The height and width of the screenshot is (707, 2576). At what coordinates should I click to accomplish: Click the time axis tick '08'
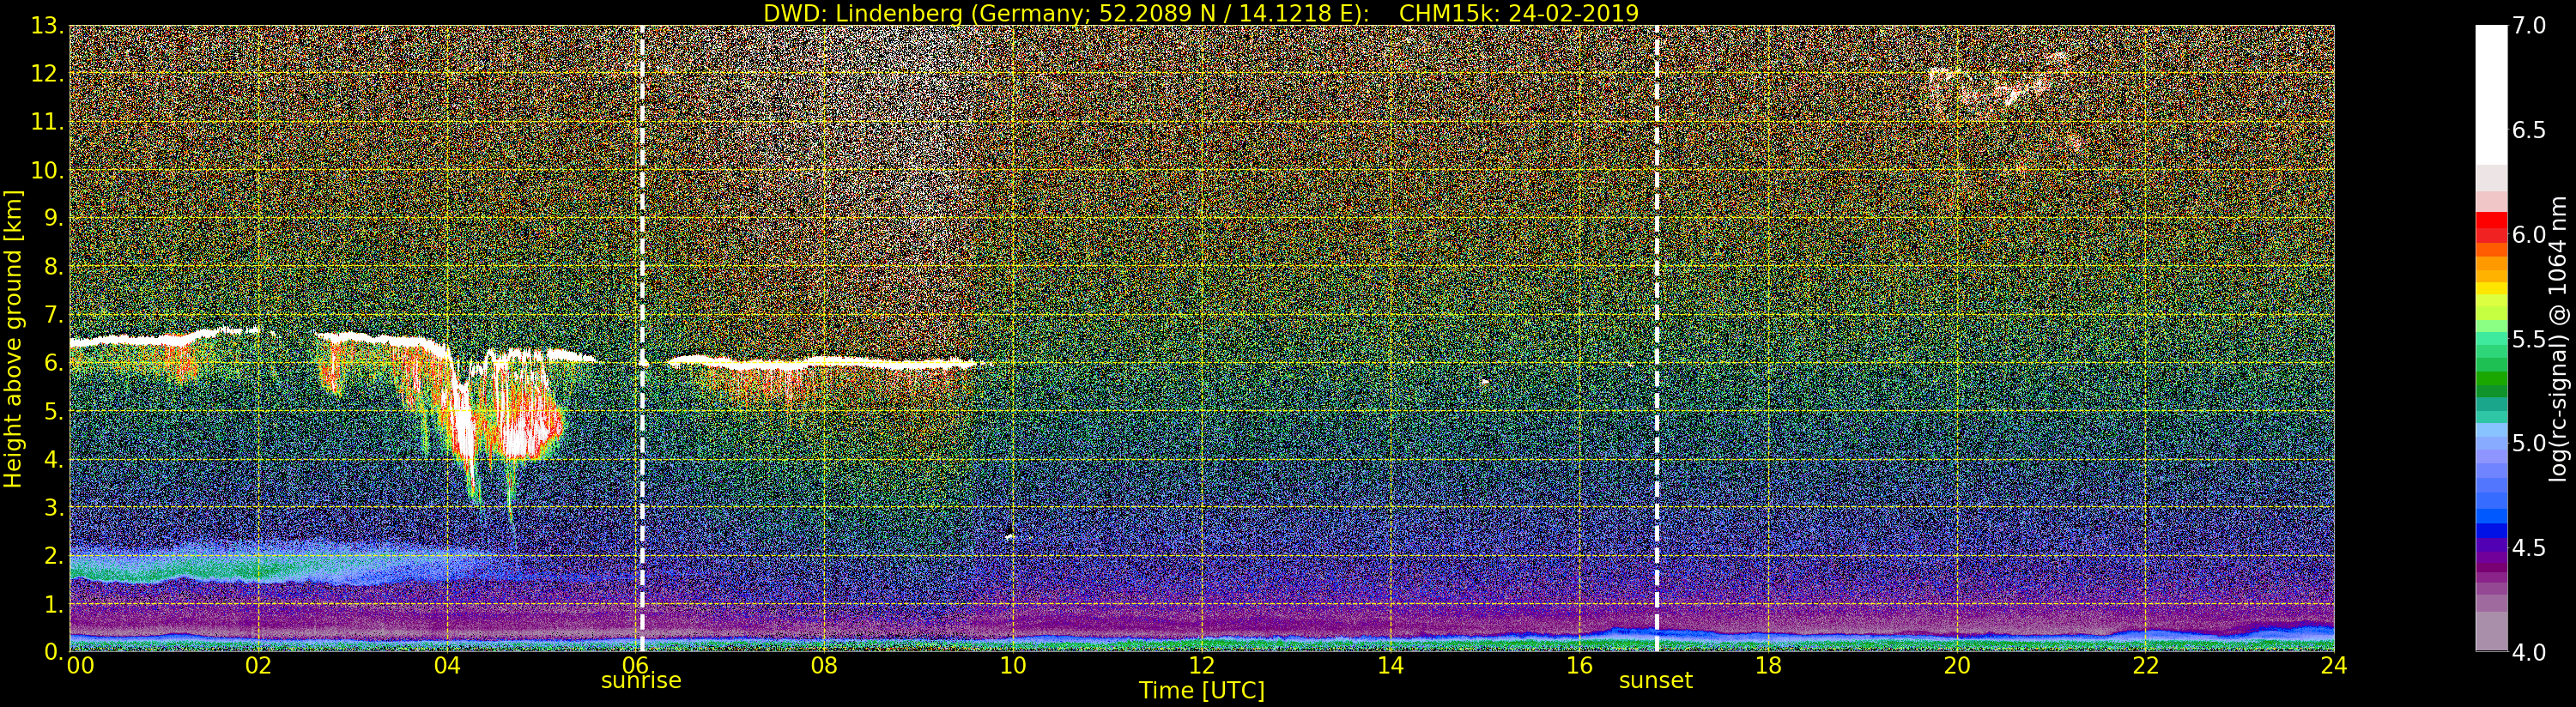tap(824, 666)
